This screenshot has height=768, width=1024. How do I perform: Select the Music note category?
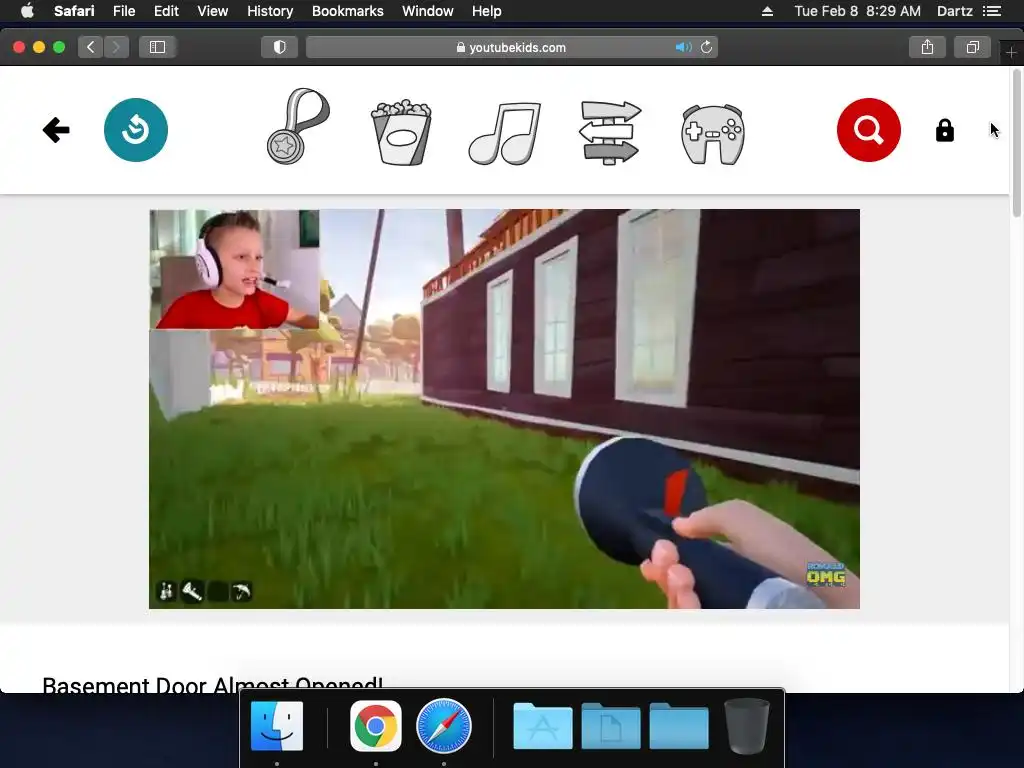(x=505, y=133)
